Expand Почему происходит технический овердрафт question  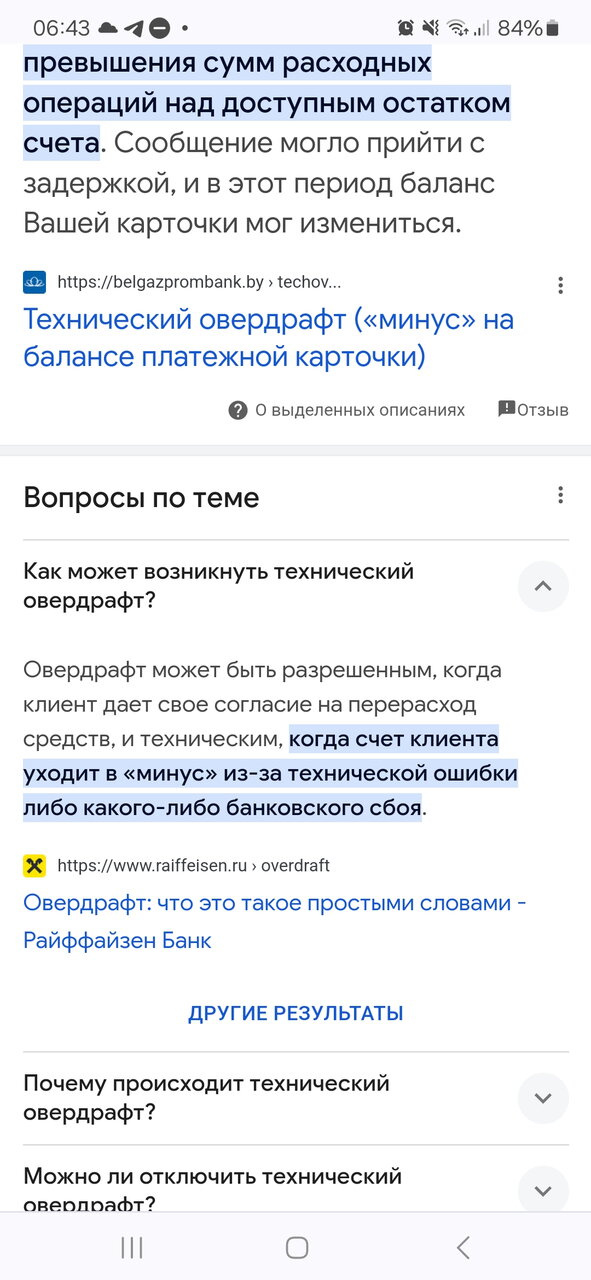tap(543, 1098)
